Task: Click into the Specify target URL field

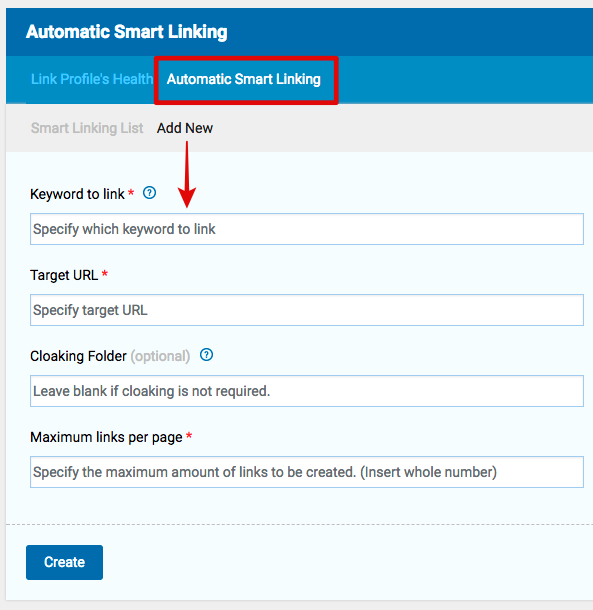Action: (307, 310)
